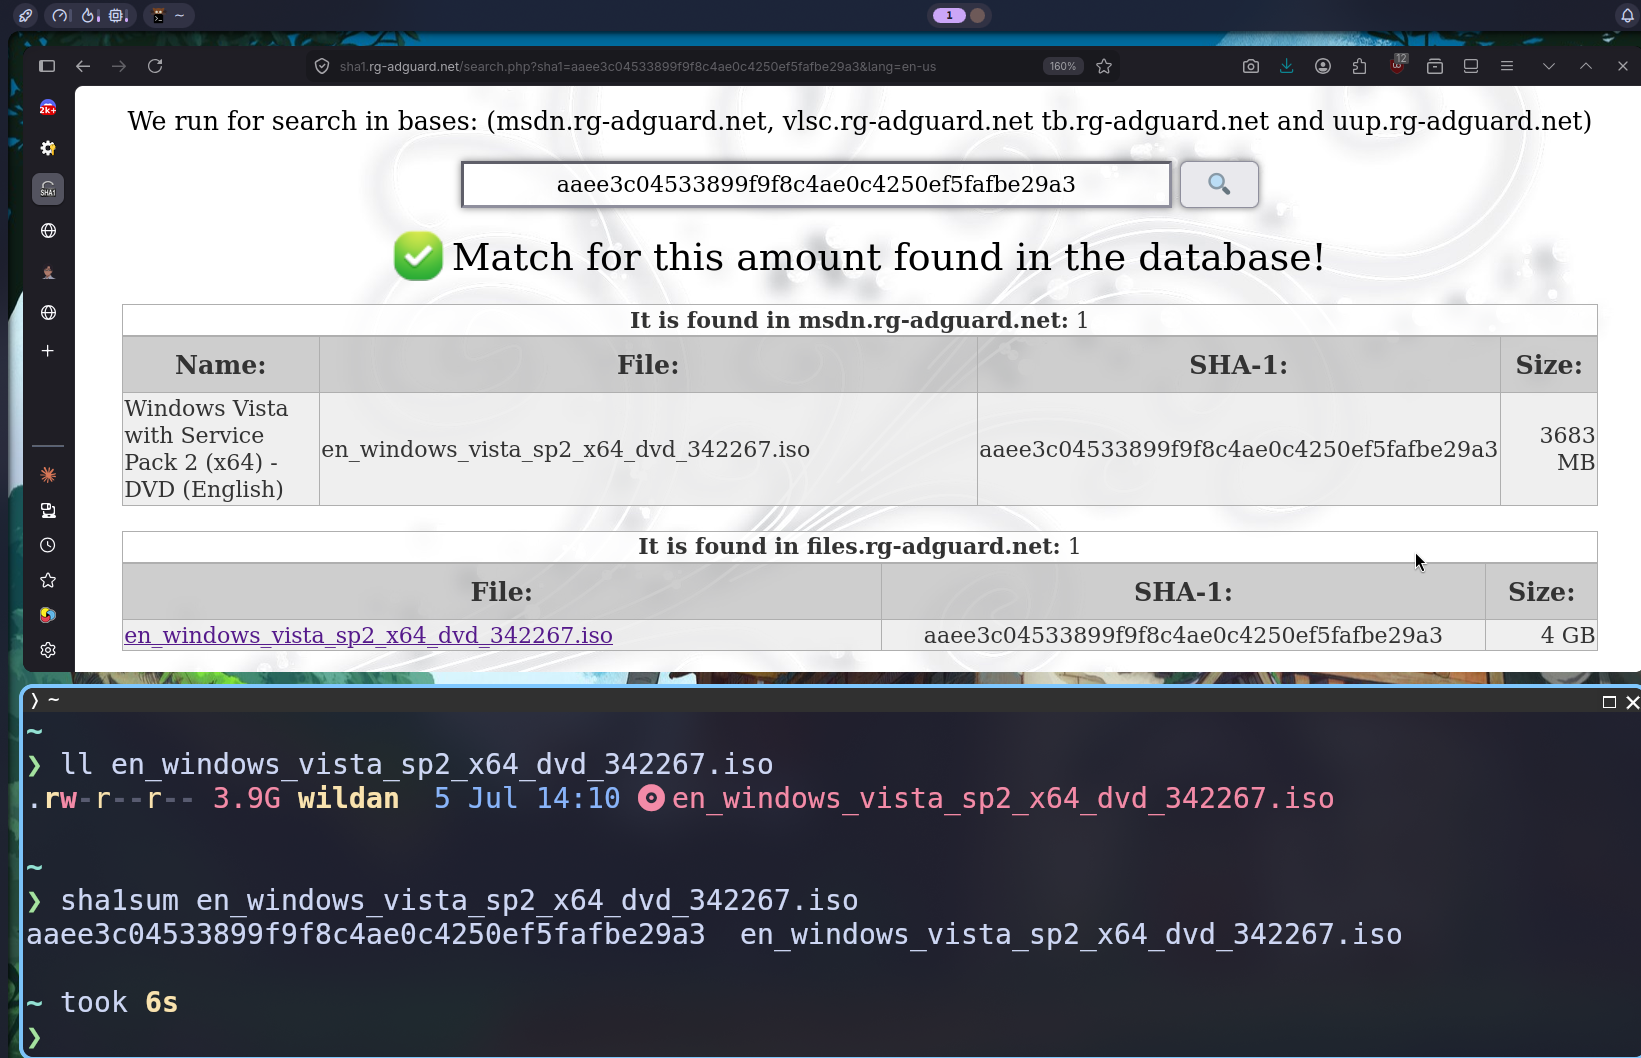
Task: Open the container tabs box icon
Action: 1435,66
